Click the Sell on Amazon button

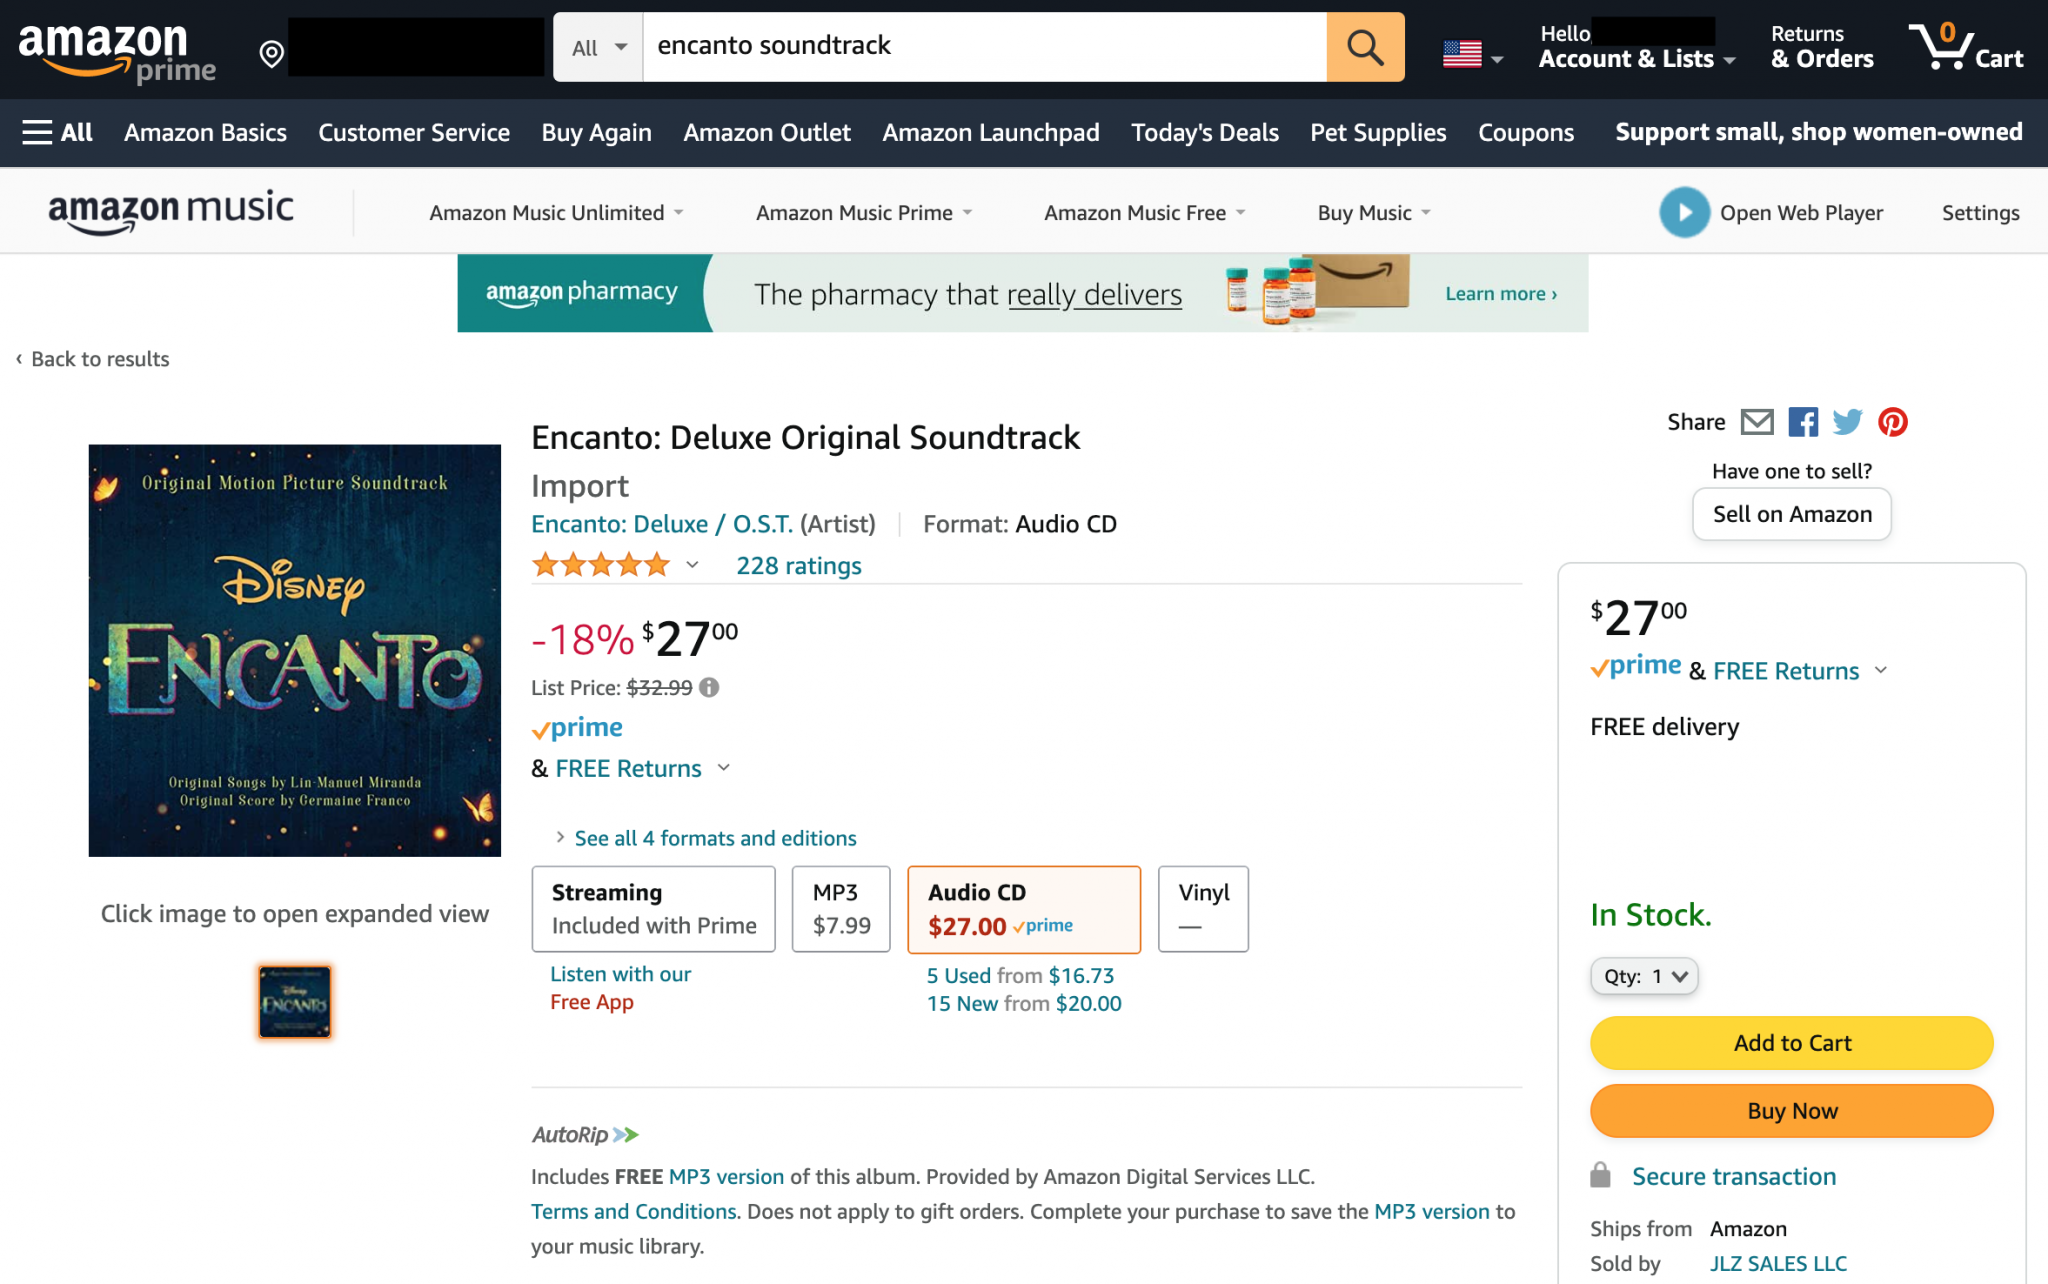(1792, 514)
